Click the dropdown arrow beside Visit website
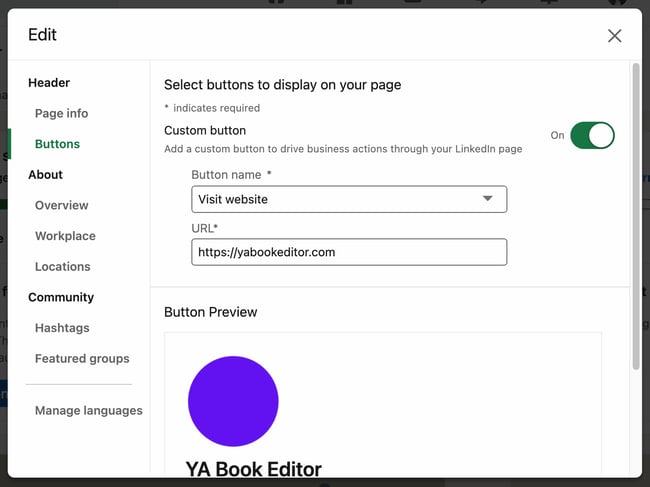Viewport: 650px width, 487px height. point(488,199)
